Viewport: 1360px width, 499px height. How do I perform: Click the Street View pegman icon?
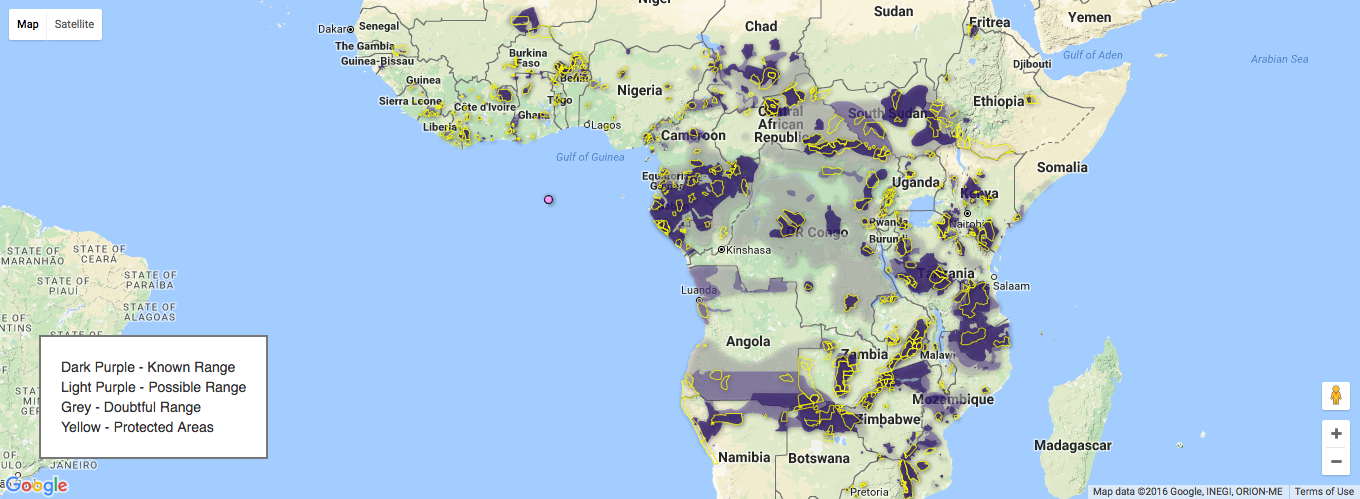point(1335,395)
